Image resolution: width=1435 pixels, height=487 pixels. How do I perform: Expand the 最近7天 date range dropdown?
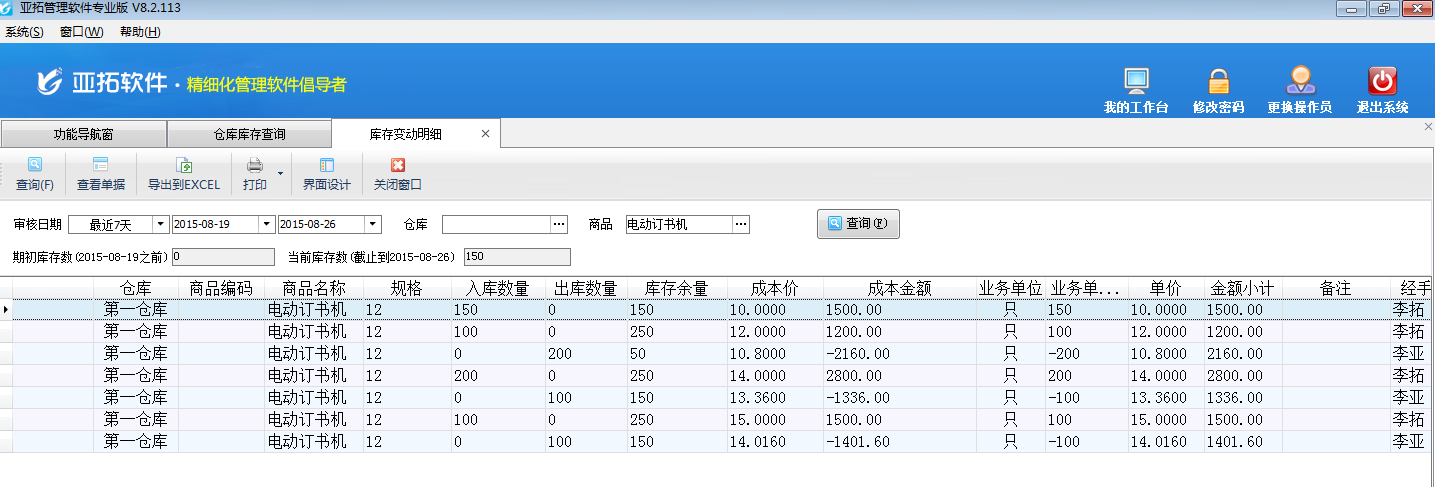point(160,225)
